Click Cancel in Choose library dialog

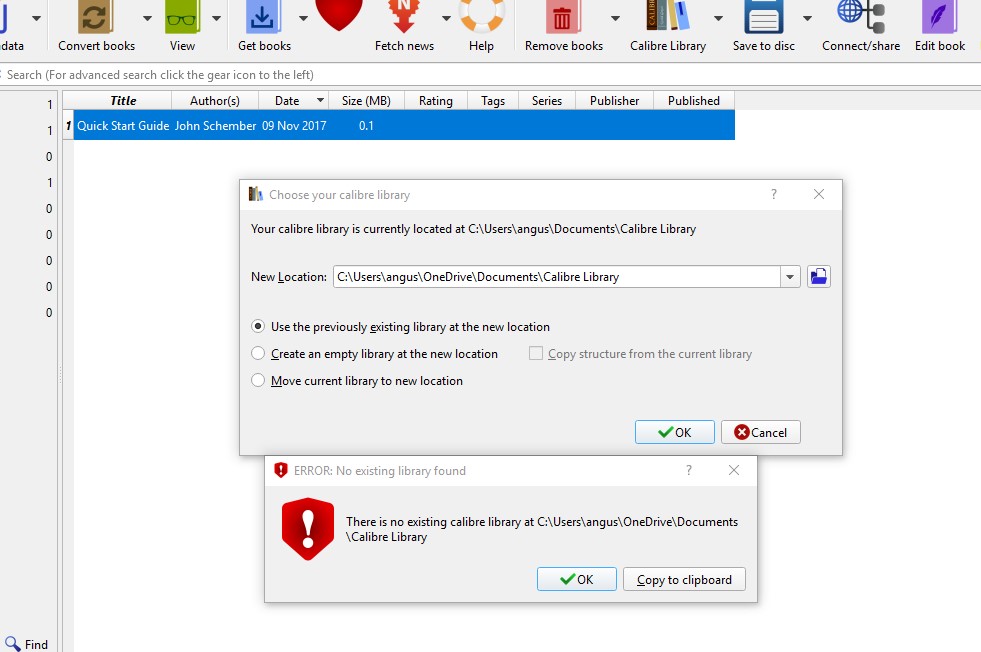760,432
